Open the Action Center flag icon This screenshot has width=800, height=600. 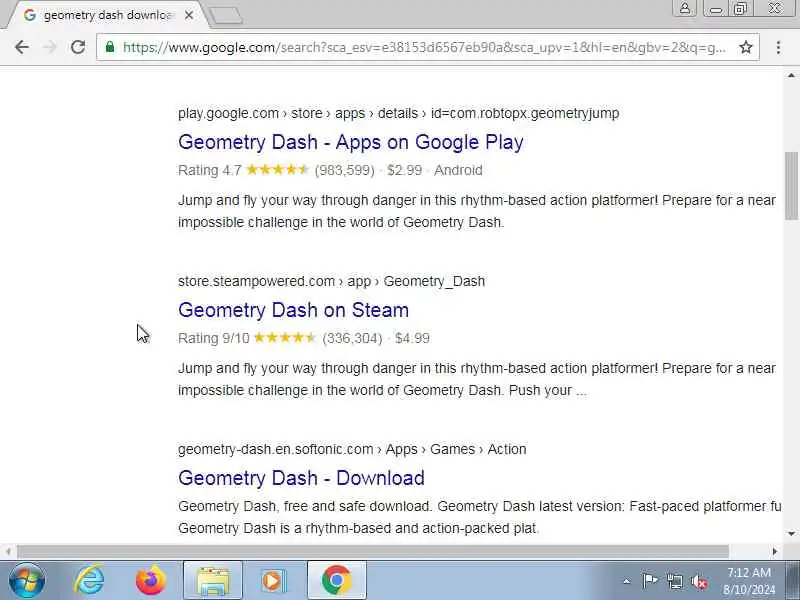pyautogui.click(x=650, y=581)
